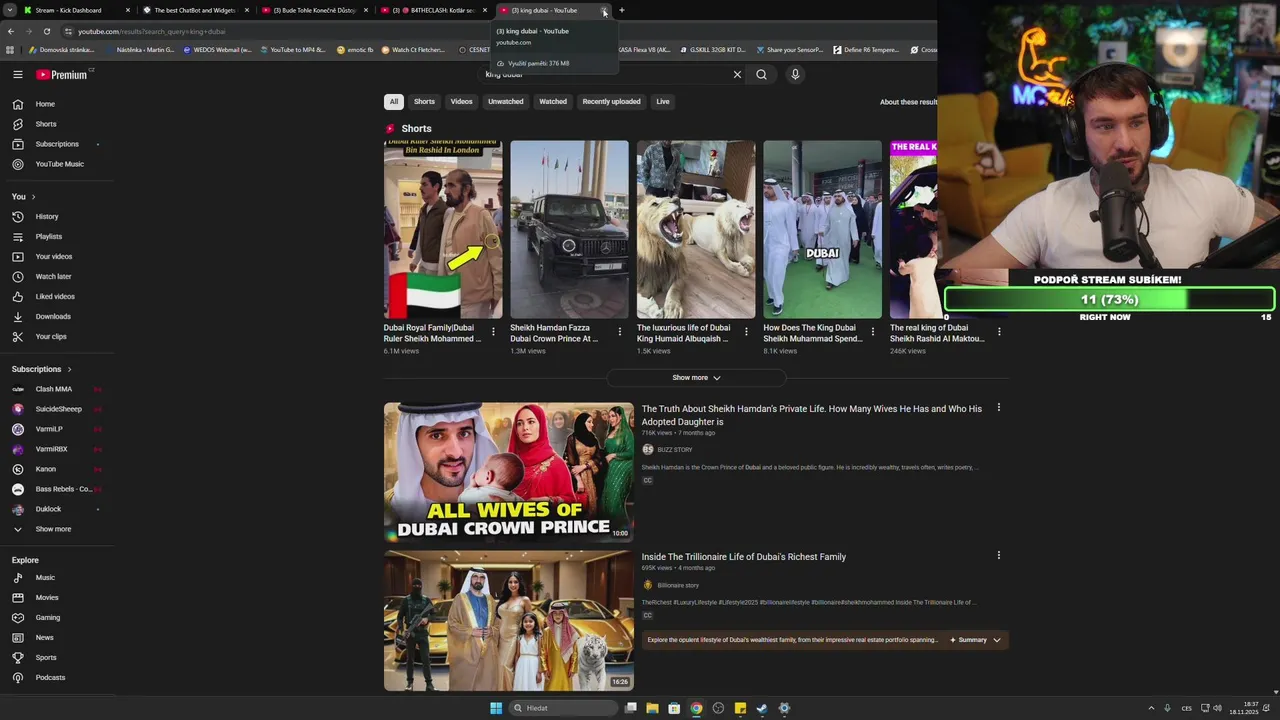Open Steam from taskbar
1280x720 pixels.
click(x=762, y=708)
